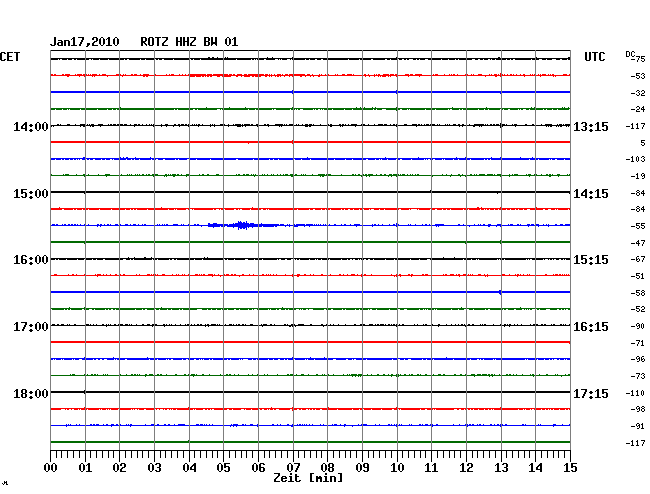
Task: Click the Zeit [min] axis title
Action: click(x=308, y=478)
